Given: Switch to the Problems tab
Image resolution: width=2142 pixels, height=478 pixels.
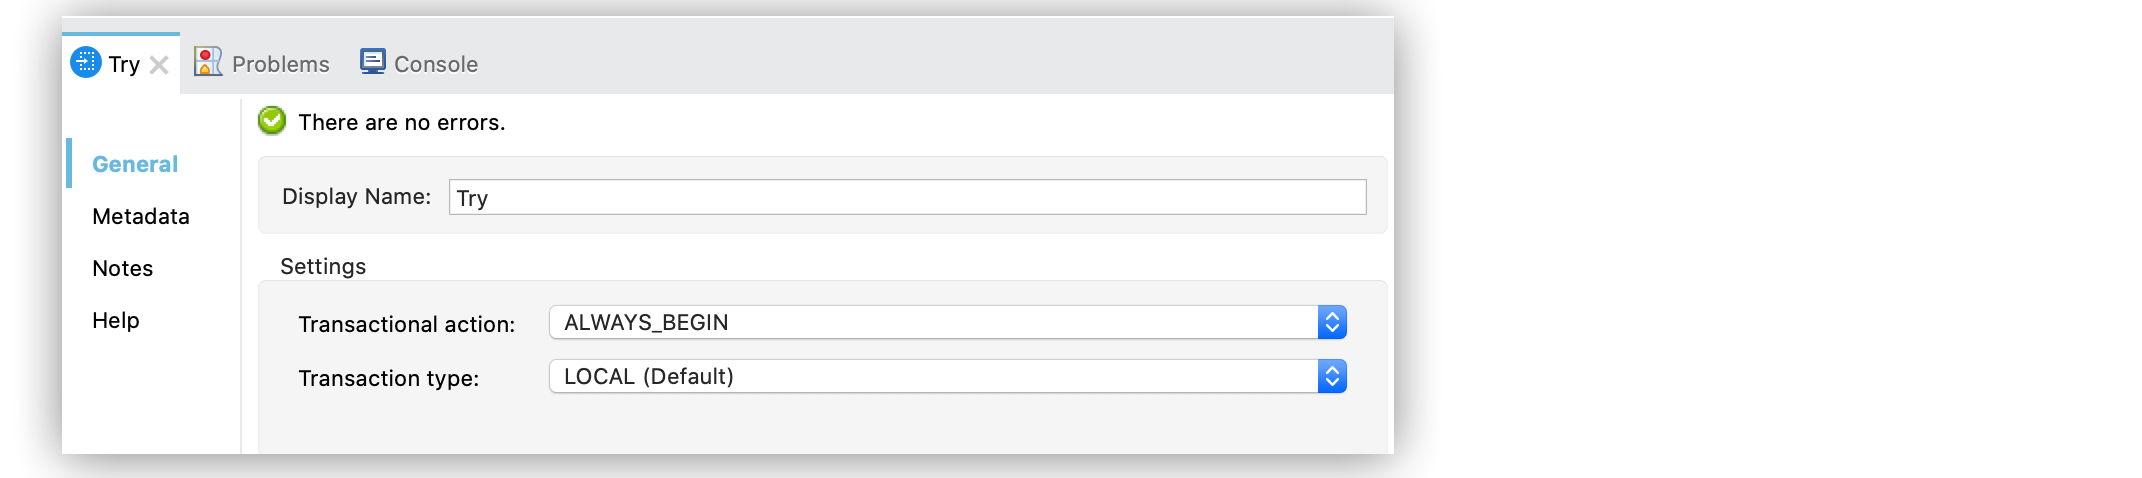Looking at the screenshot, I should coord(280,64).
